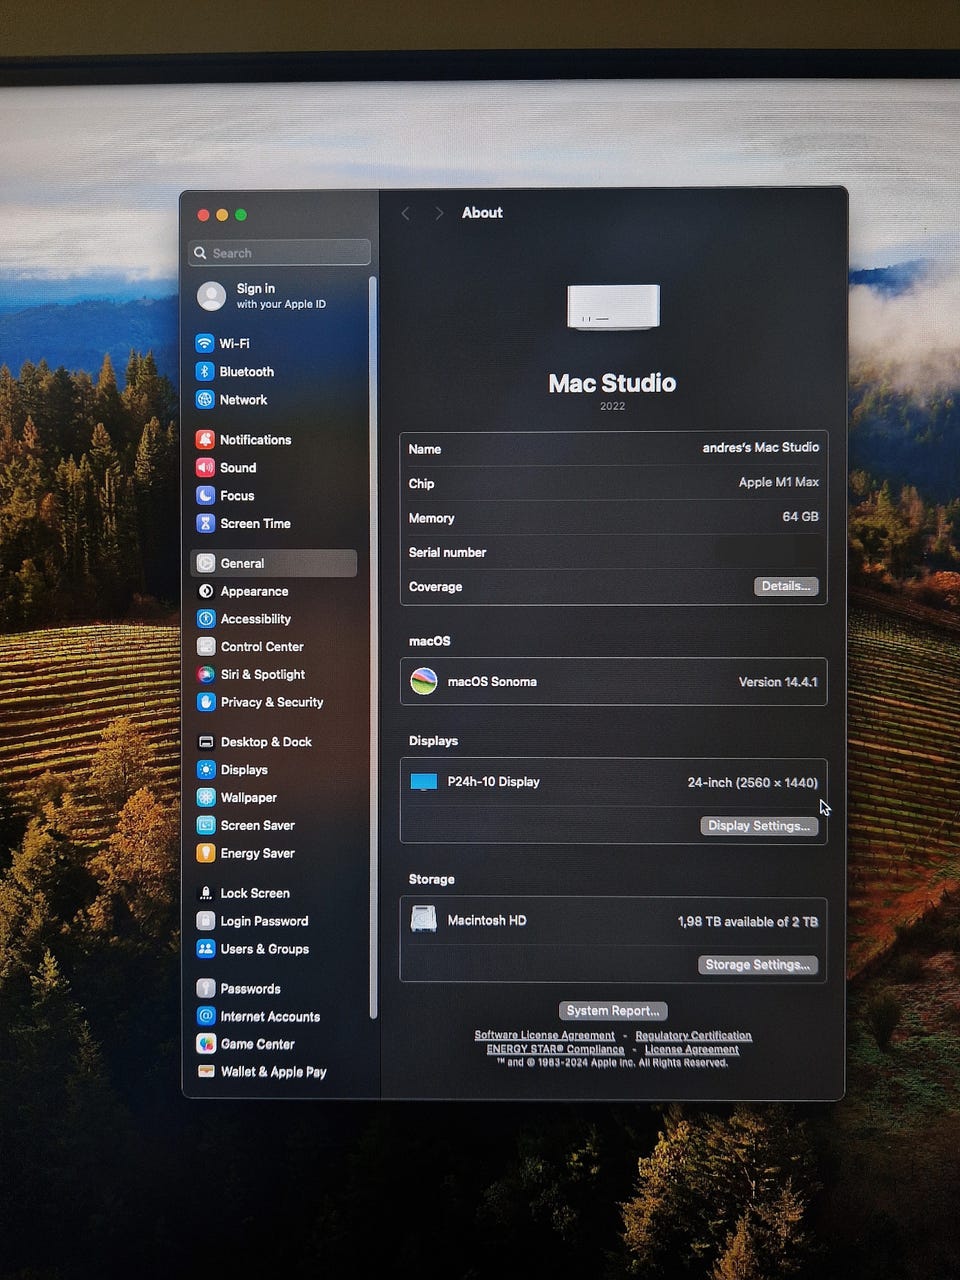Click the System Report button

[613, 1010]
